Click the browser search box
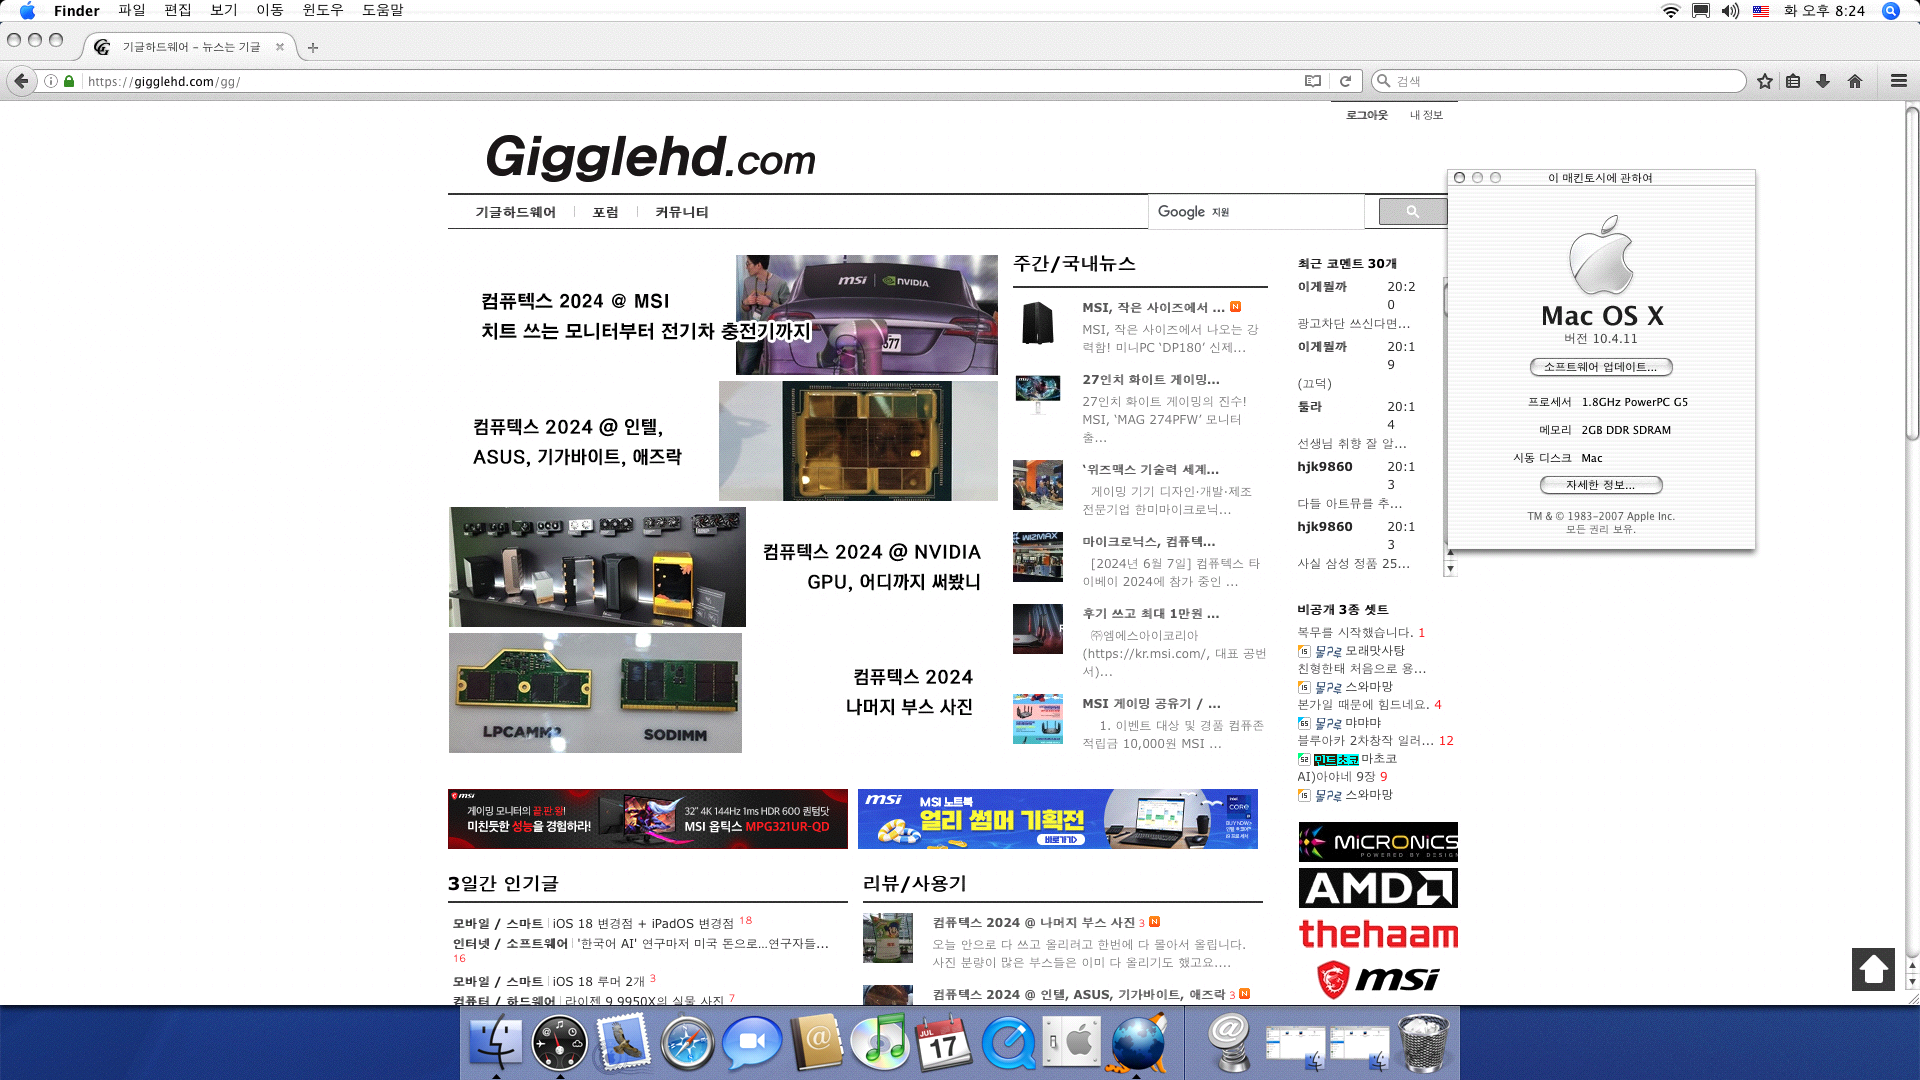This screenshot has width=1920, height=1080. (x=1558, y=81)
